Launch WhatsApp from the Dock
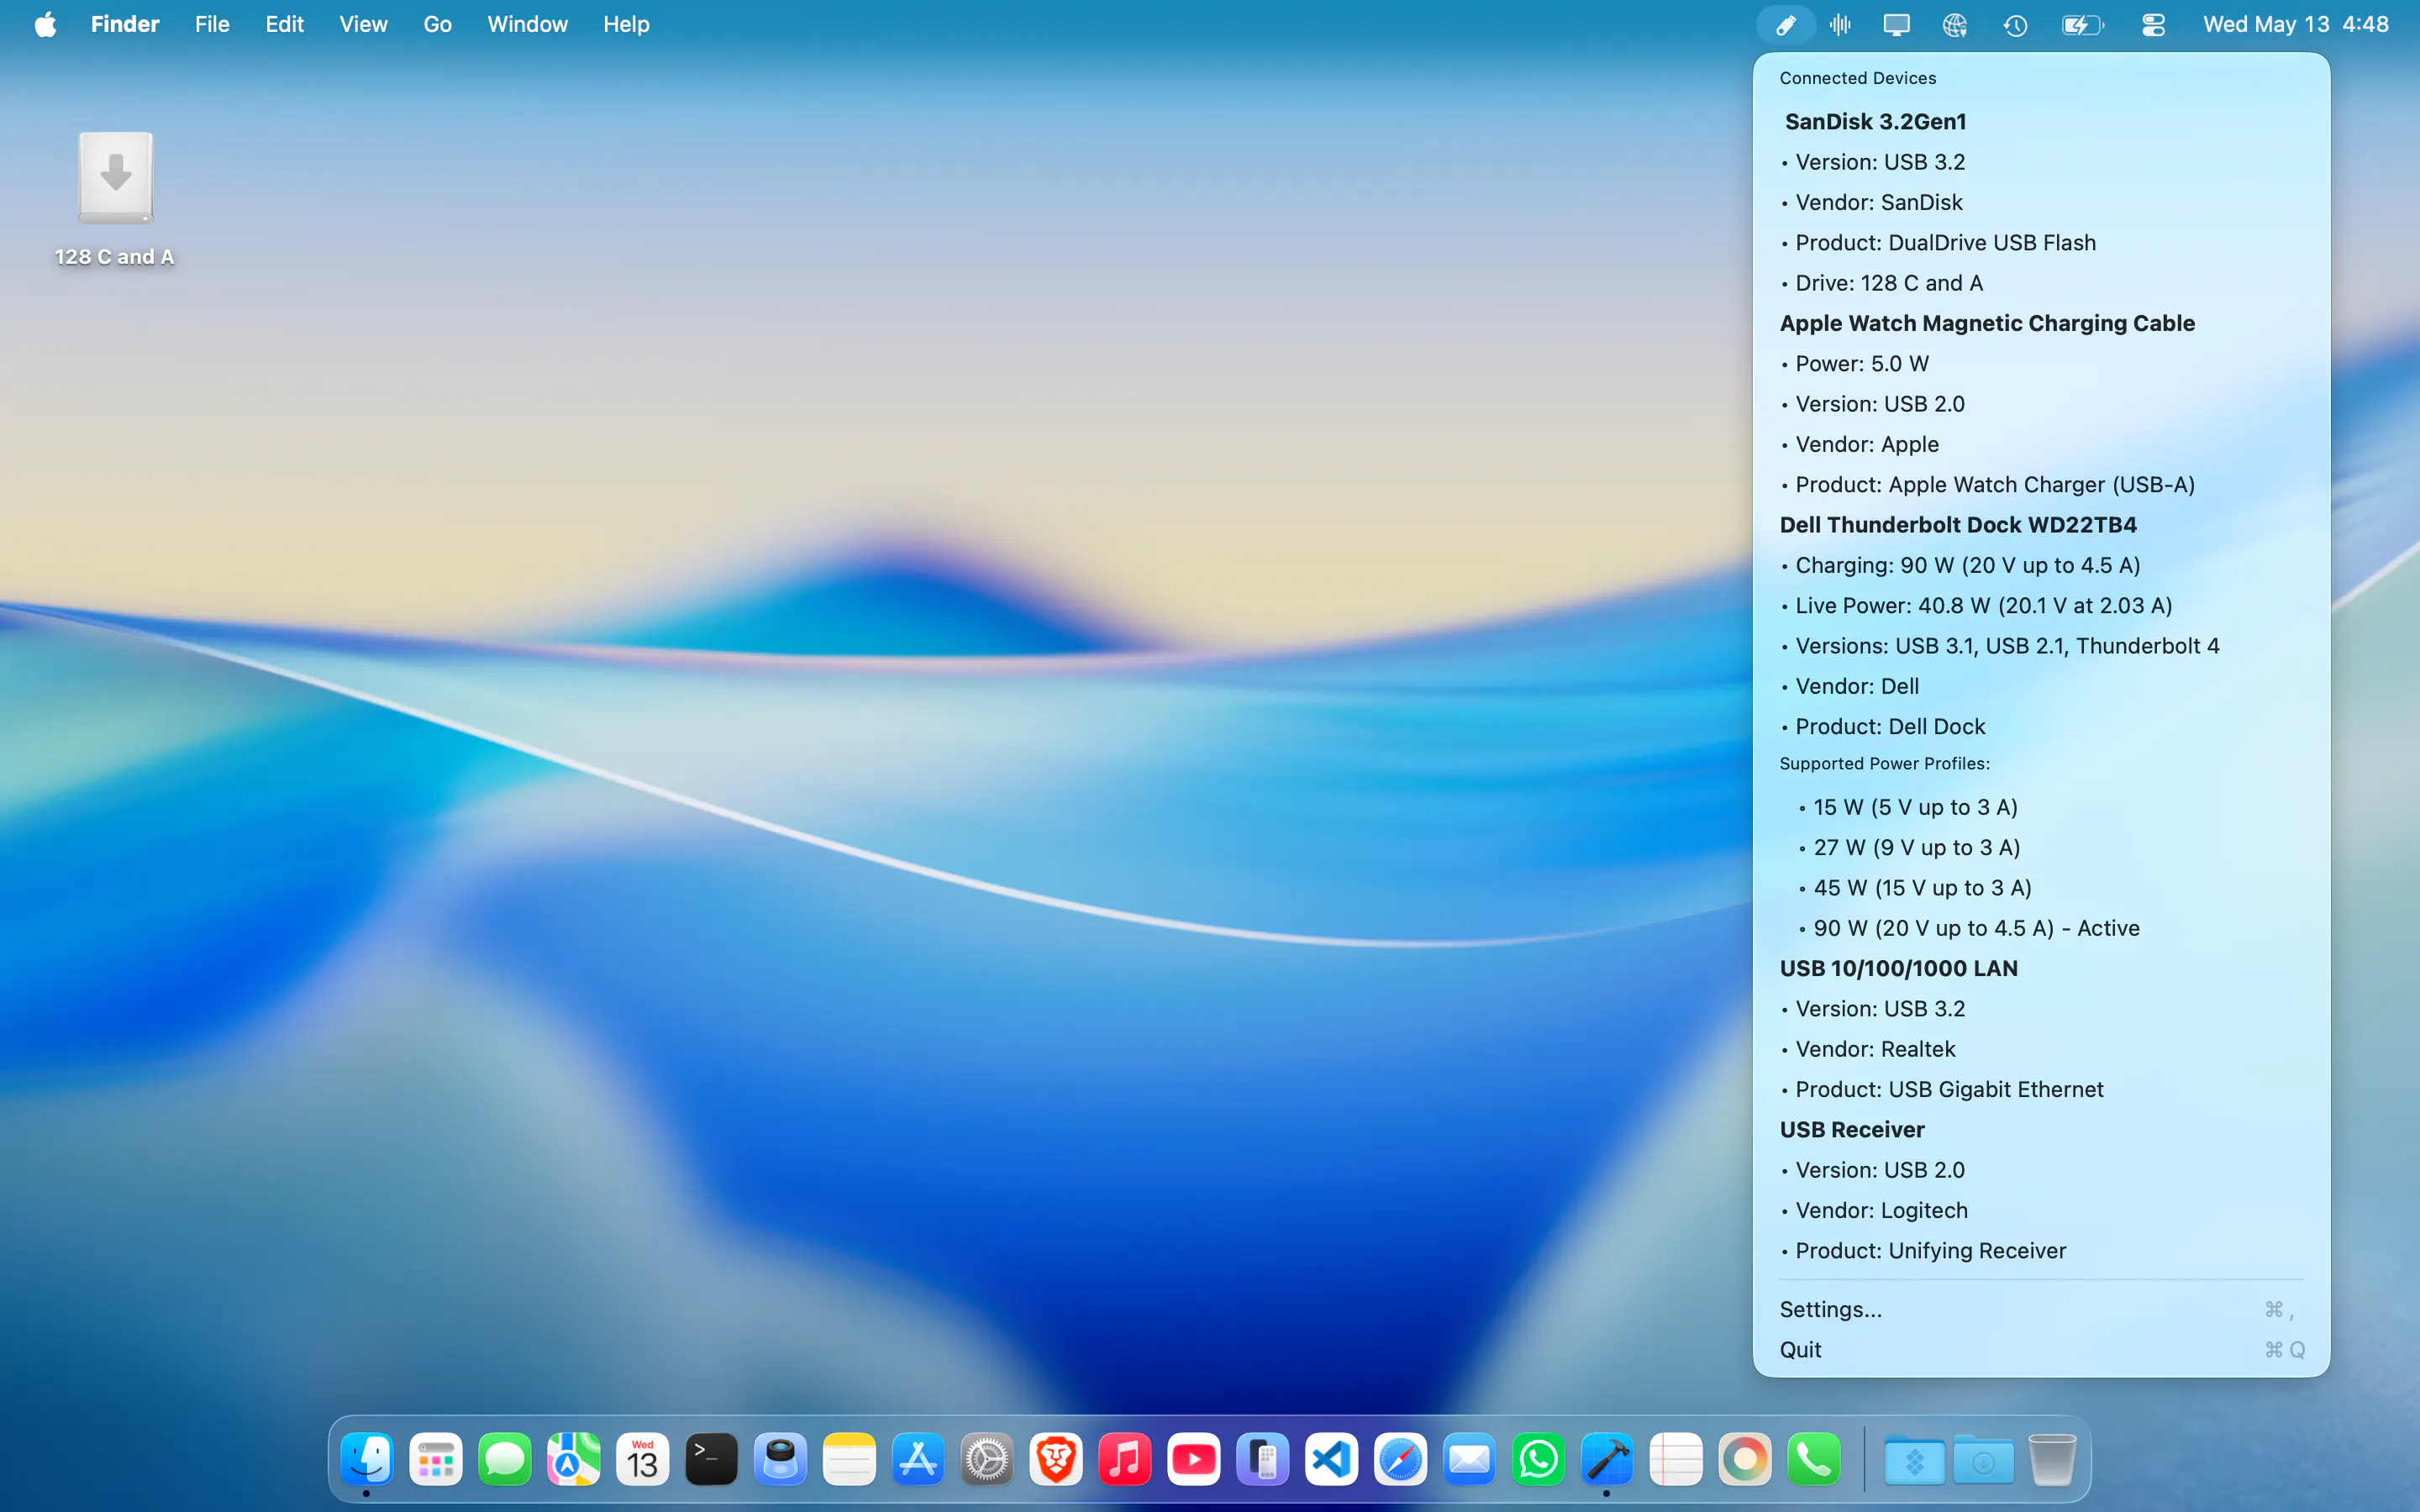Screen dimensions: 2420x1512 (x=1539, y=1459)
